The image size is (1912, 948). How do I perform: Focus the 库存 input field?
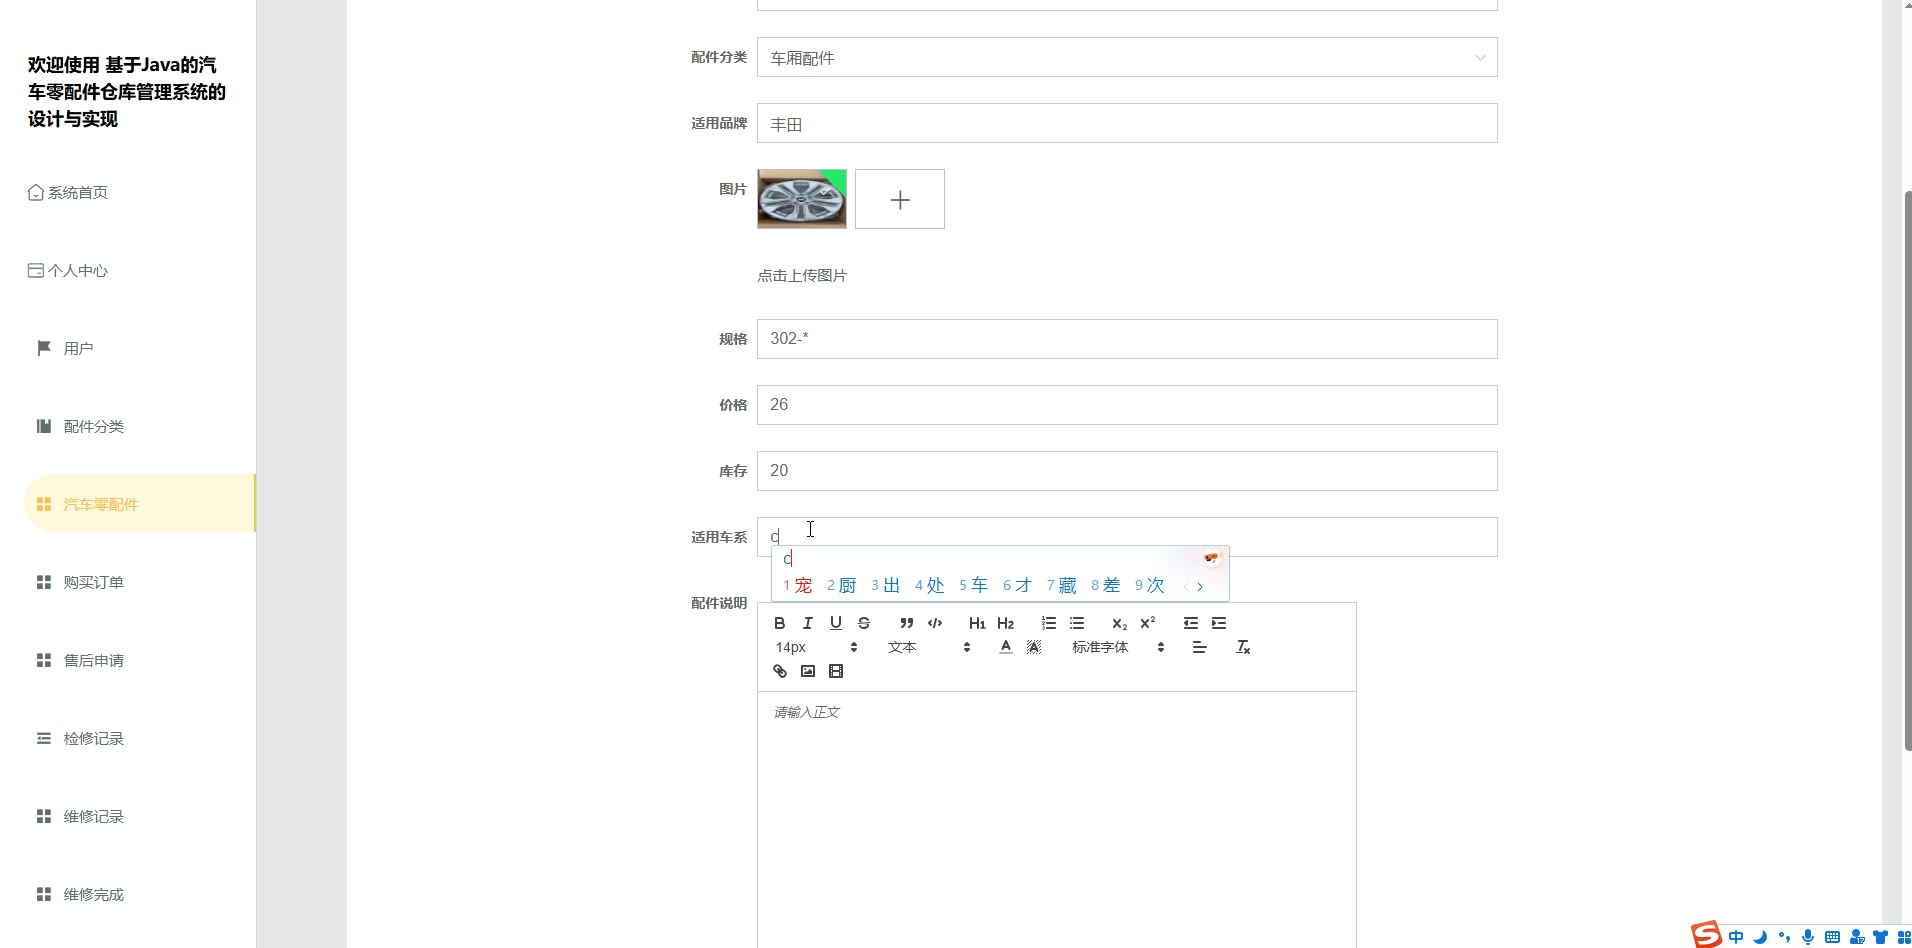1127,471
